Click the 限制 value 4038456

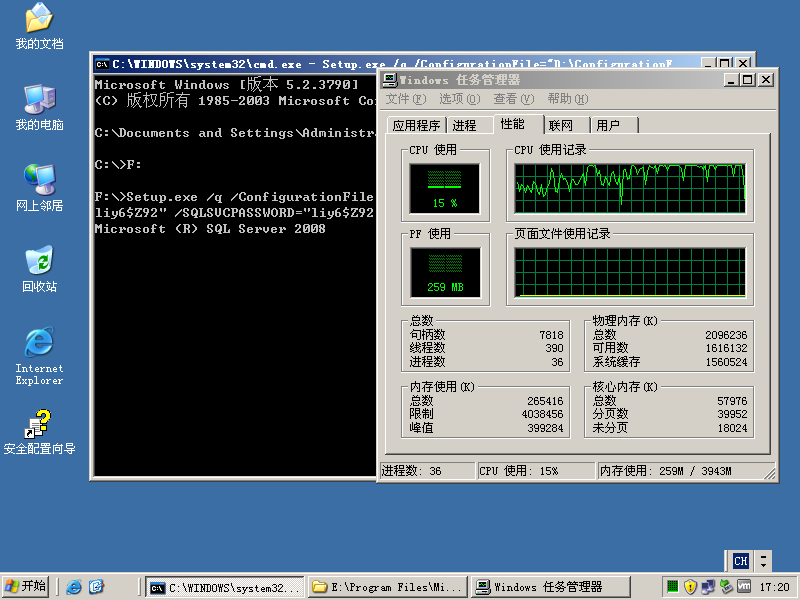[x=542, y=414]
